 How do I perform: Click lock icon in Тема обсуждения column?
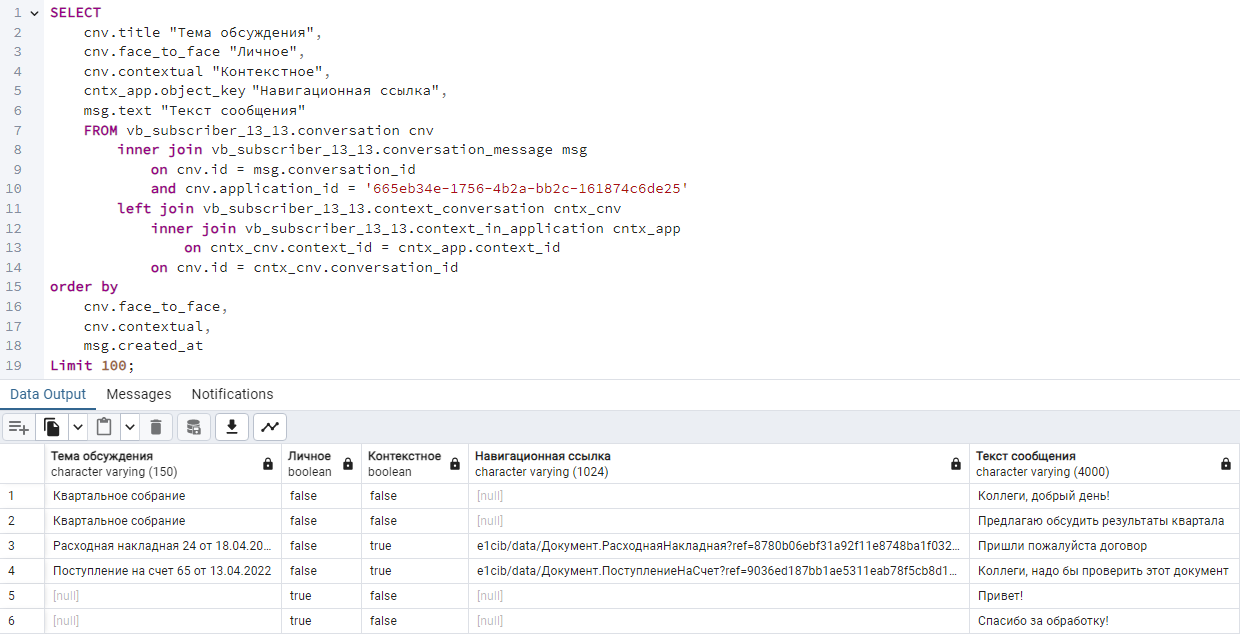coord(267,464)
